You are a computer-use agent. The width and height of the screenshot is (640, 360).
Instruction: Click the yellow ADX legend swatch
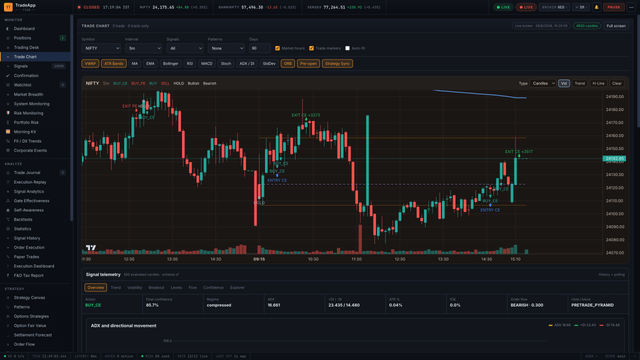pyautogui.click(x=550, y=325)
